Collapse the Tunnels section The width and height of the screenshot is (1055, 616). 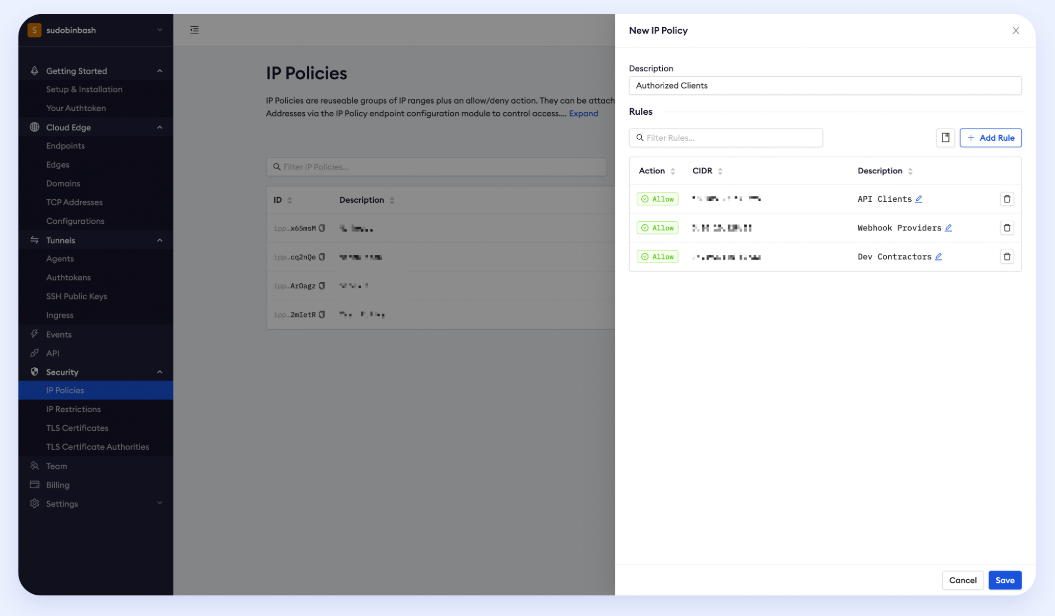click(159, 240)
